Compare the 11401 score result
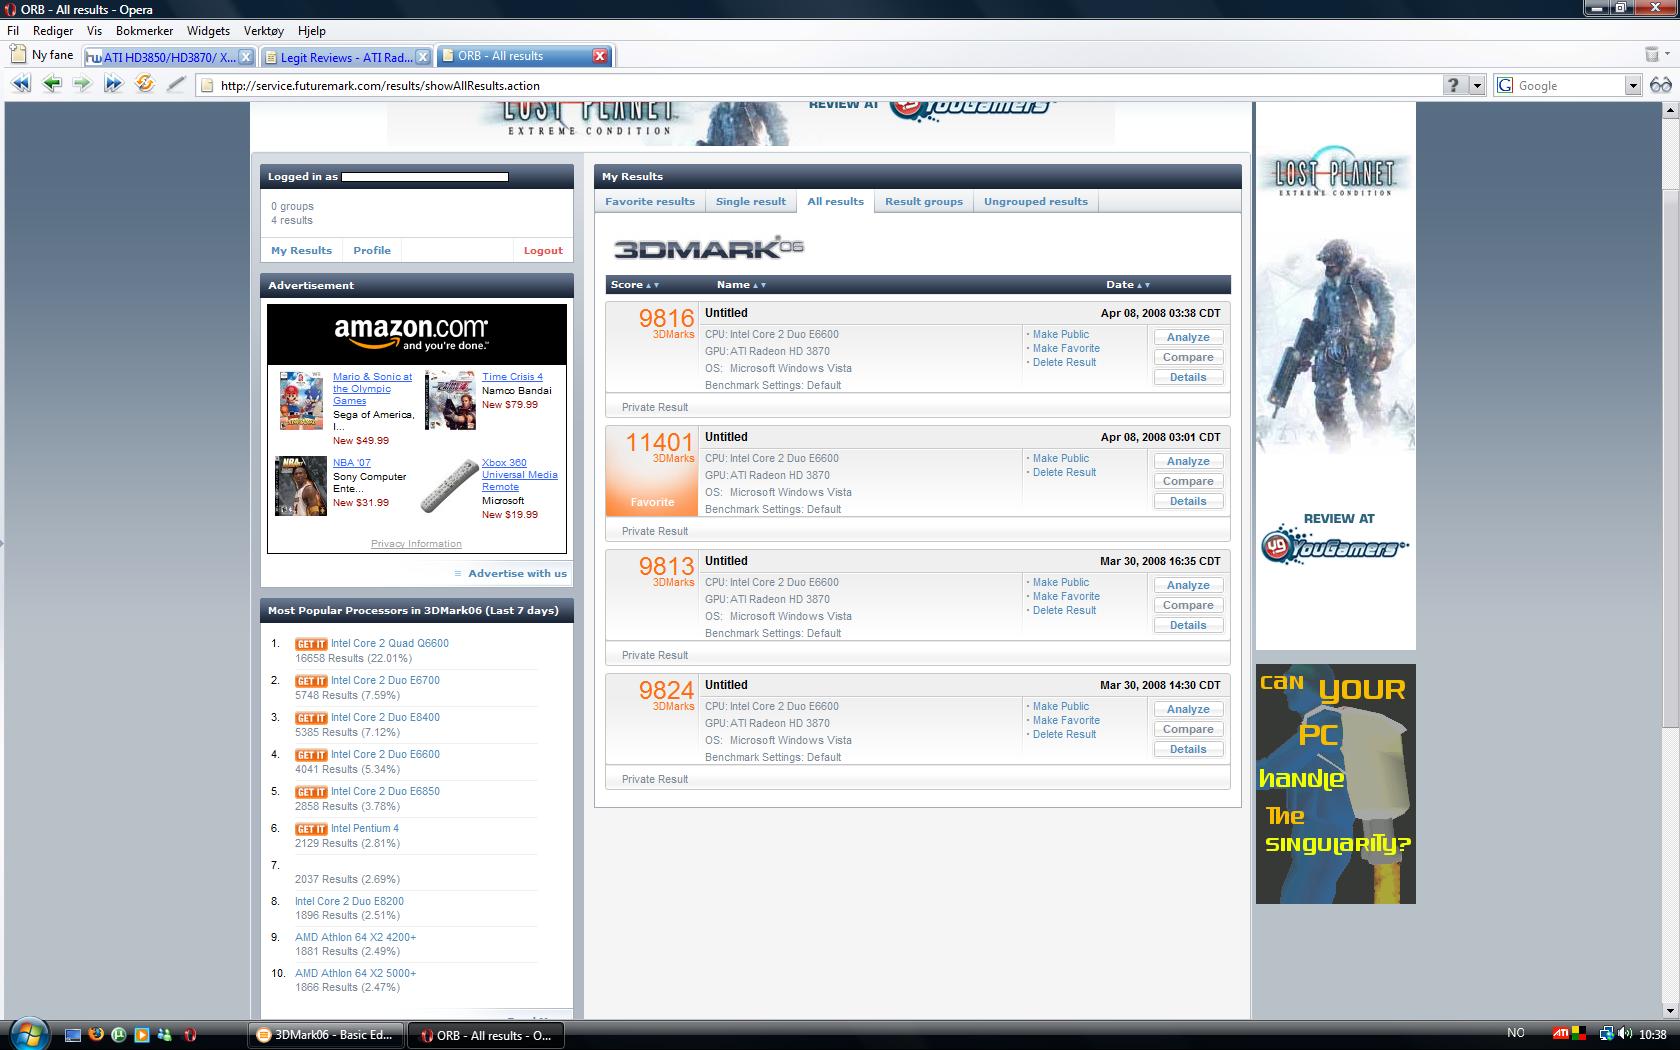Screen dimensions: 1680x1050 pos(1188,482)
